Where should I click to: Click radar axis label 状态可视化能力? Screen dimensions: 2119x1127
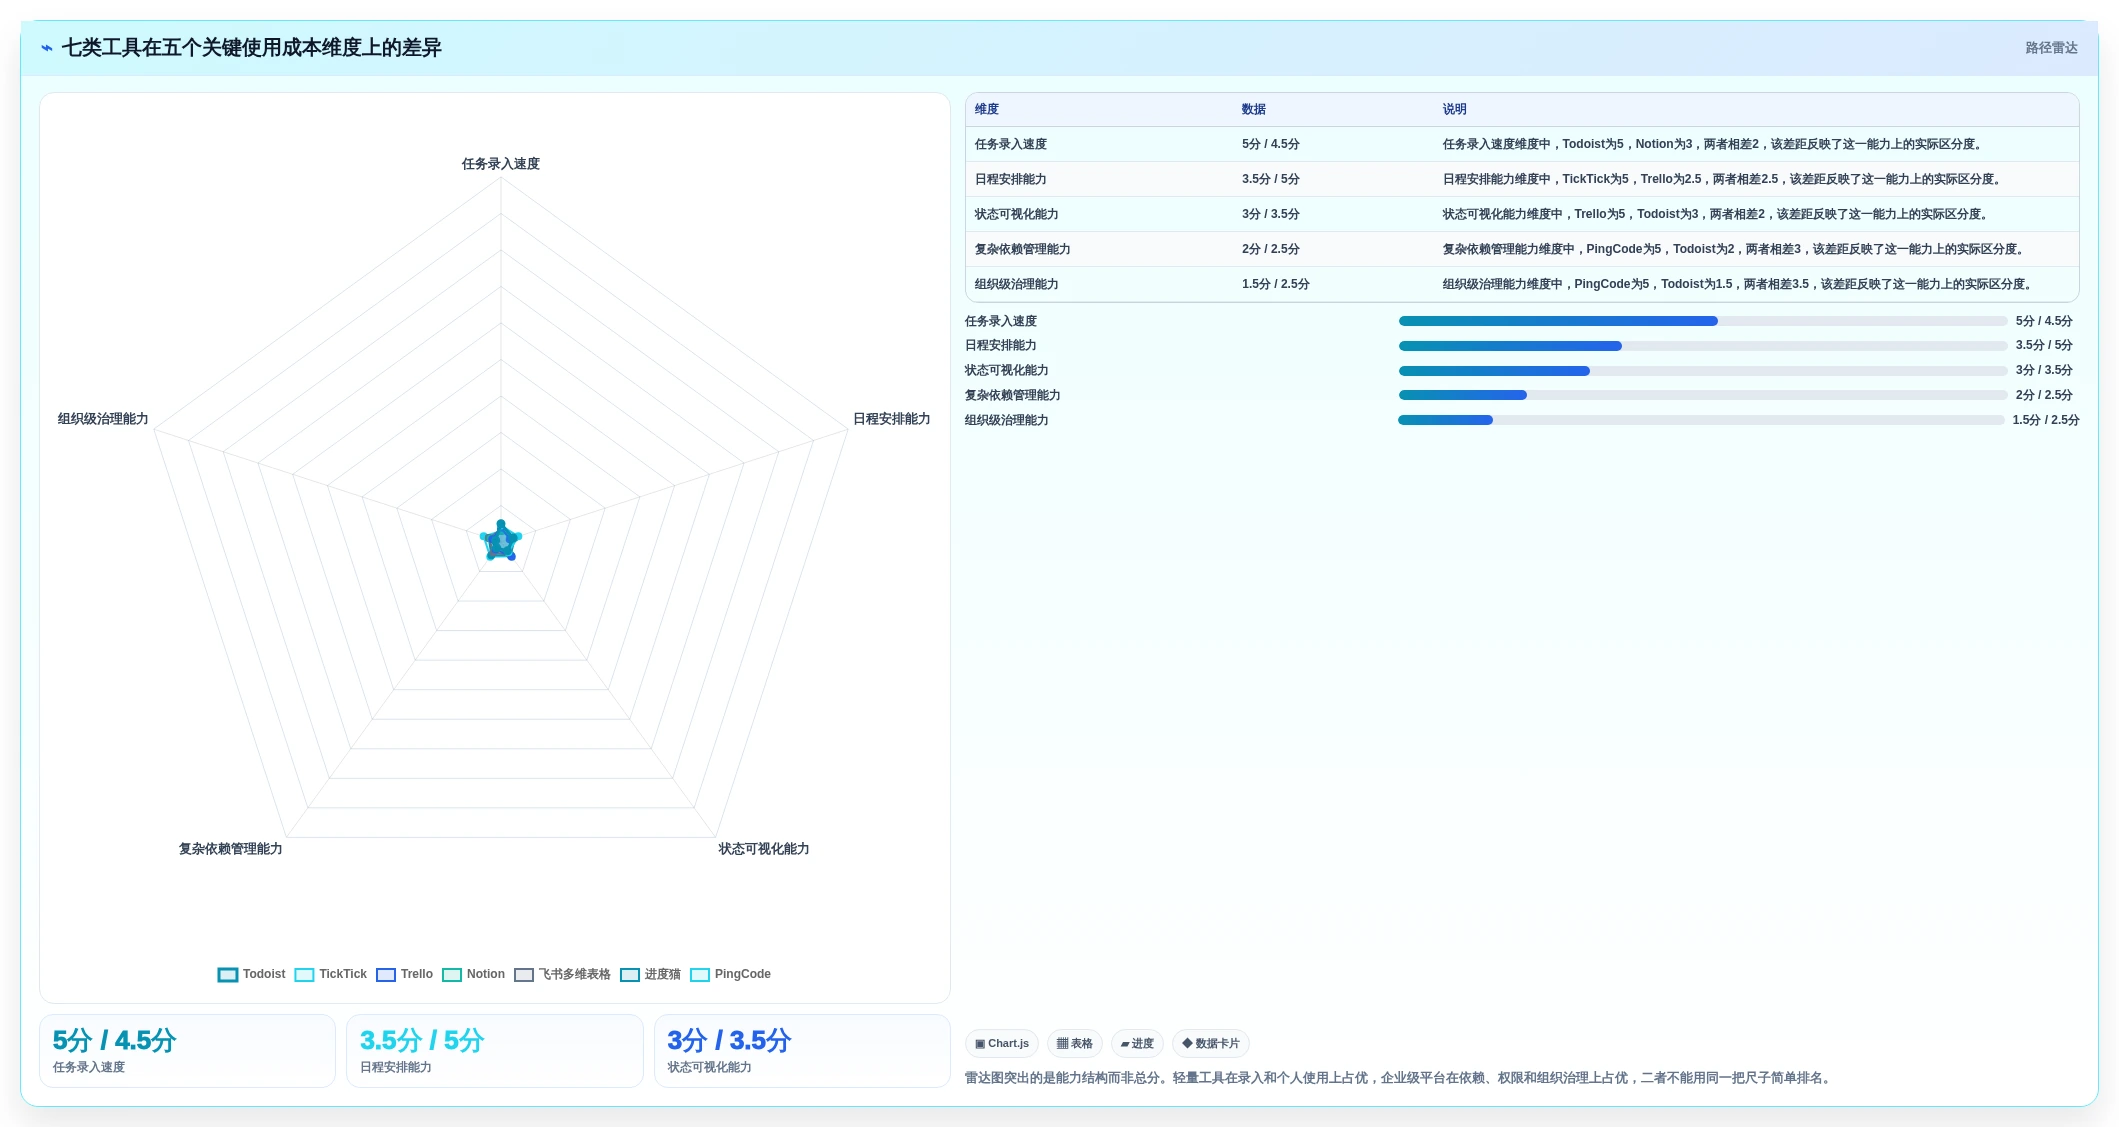(764, 849)
